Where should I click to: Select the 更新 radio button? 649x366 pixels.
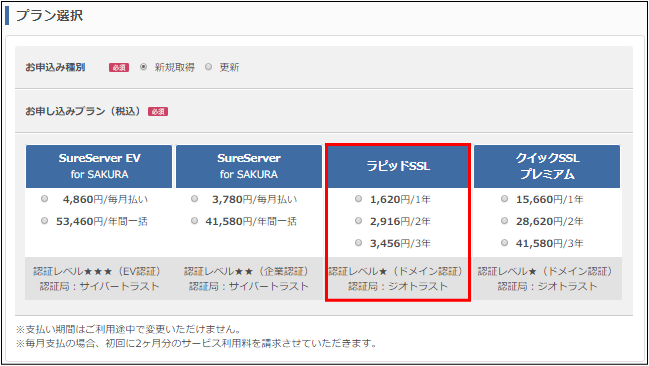coord(209,67)
